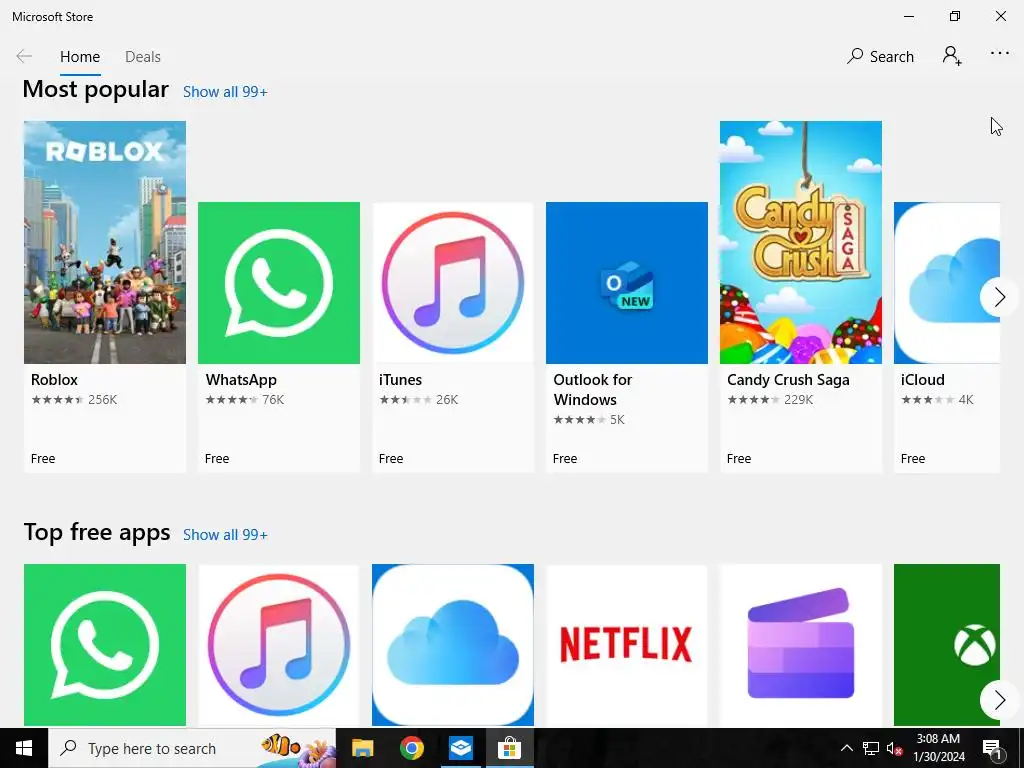1024x768 pixels.
Task: Open the Home tab
Action: 80,57
